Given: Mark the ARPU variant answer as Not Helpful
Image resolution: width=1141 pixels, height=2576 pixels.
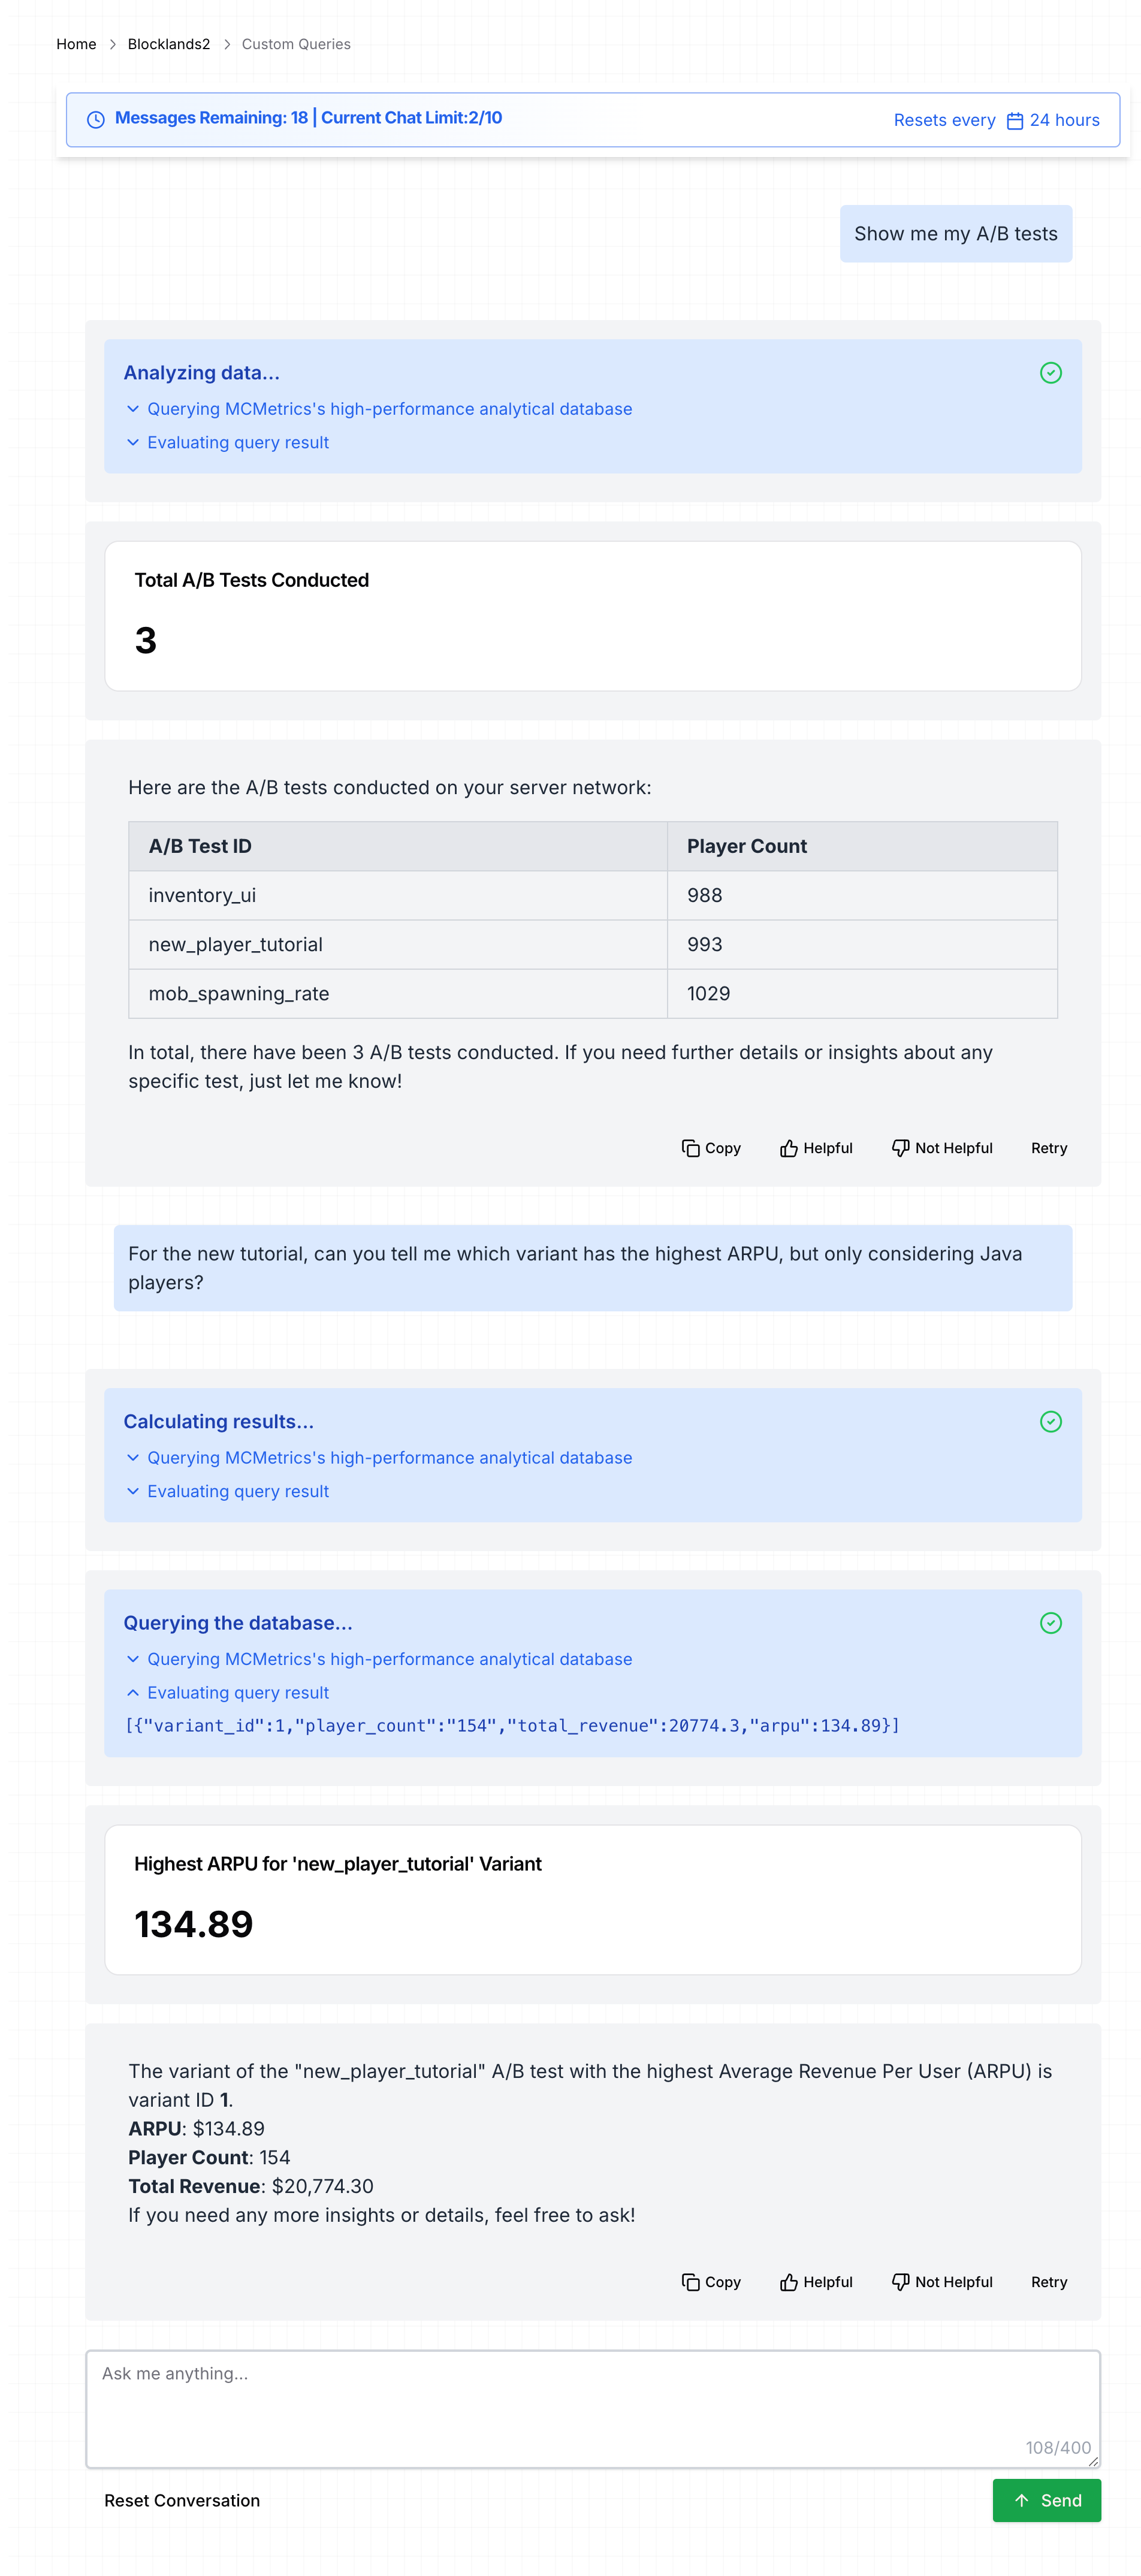Looking at the screenshot, I should tap(941, 2282).
